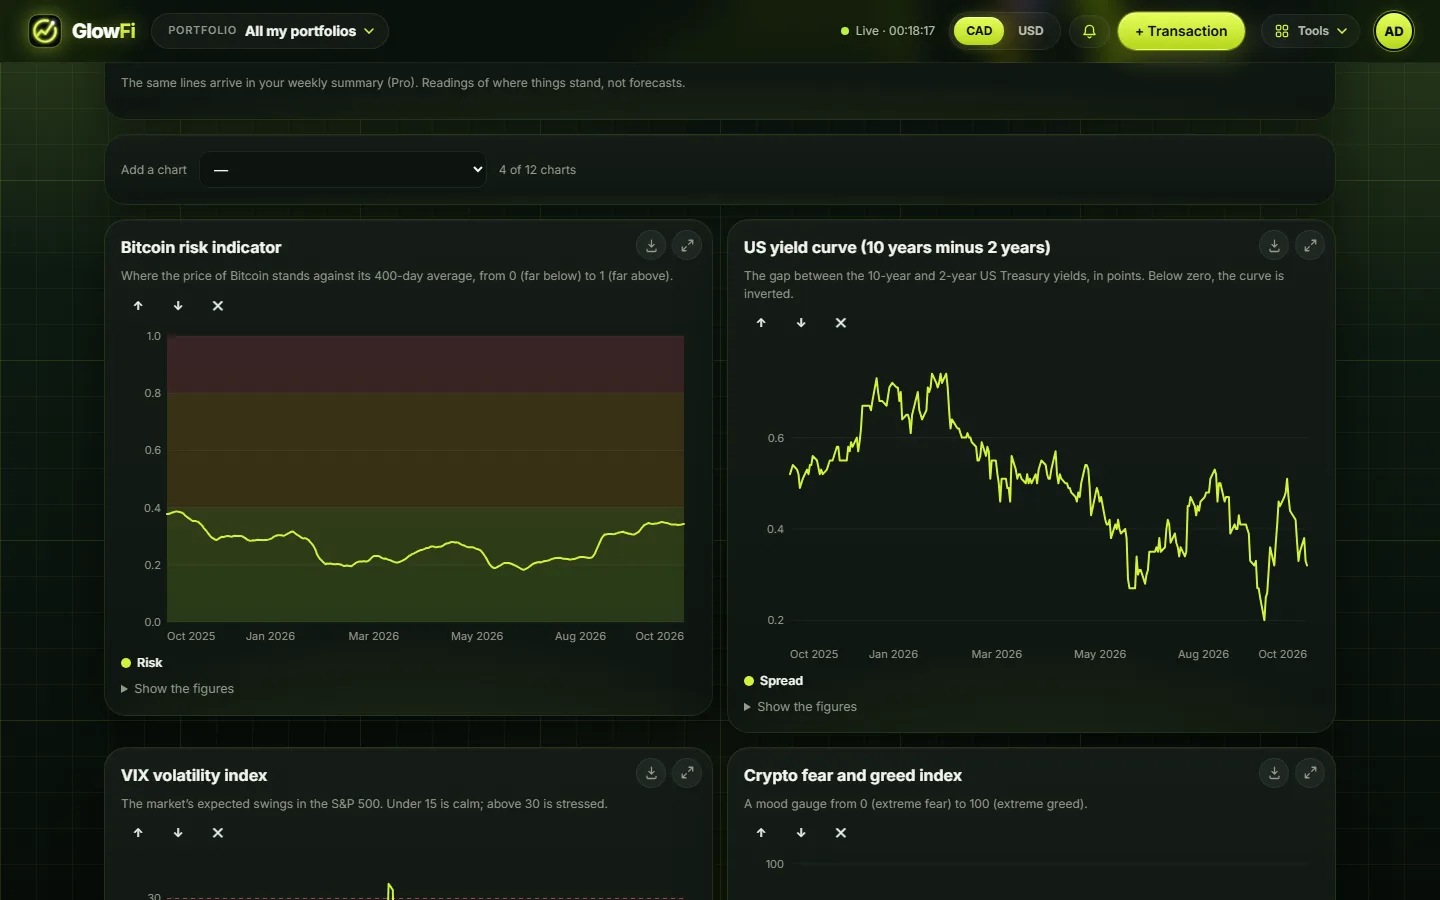
Task: Open the Tools menu
Action: pyautogui.click(x=1310, y=31)
